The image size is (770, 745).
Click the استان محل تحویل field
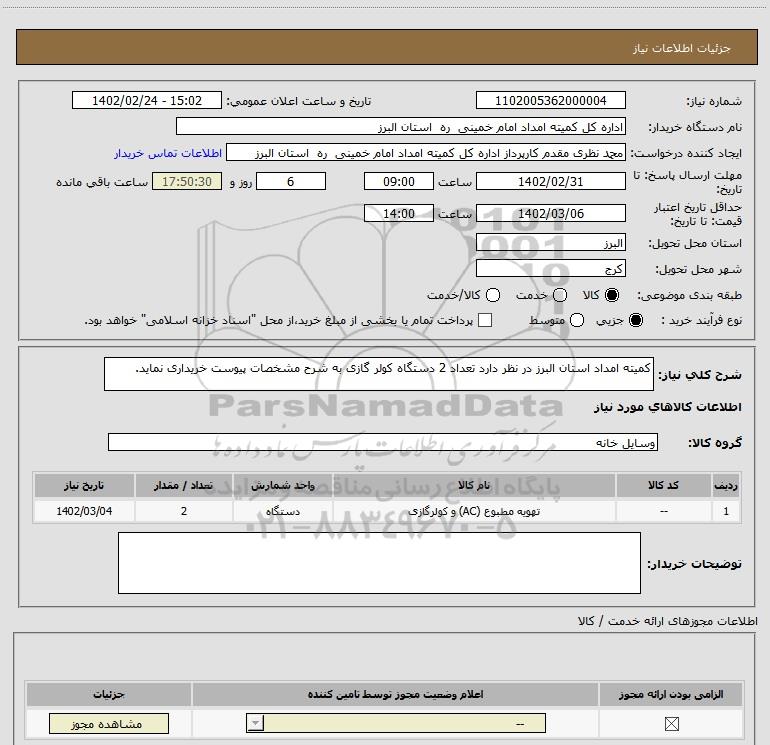point(550,243)
